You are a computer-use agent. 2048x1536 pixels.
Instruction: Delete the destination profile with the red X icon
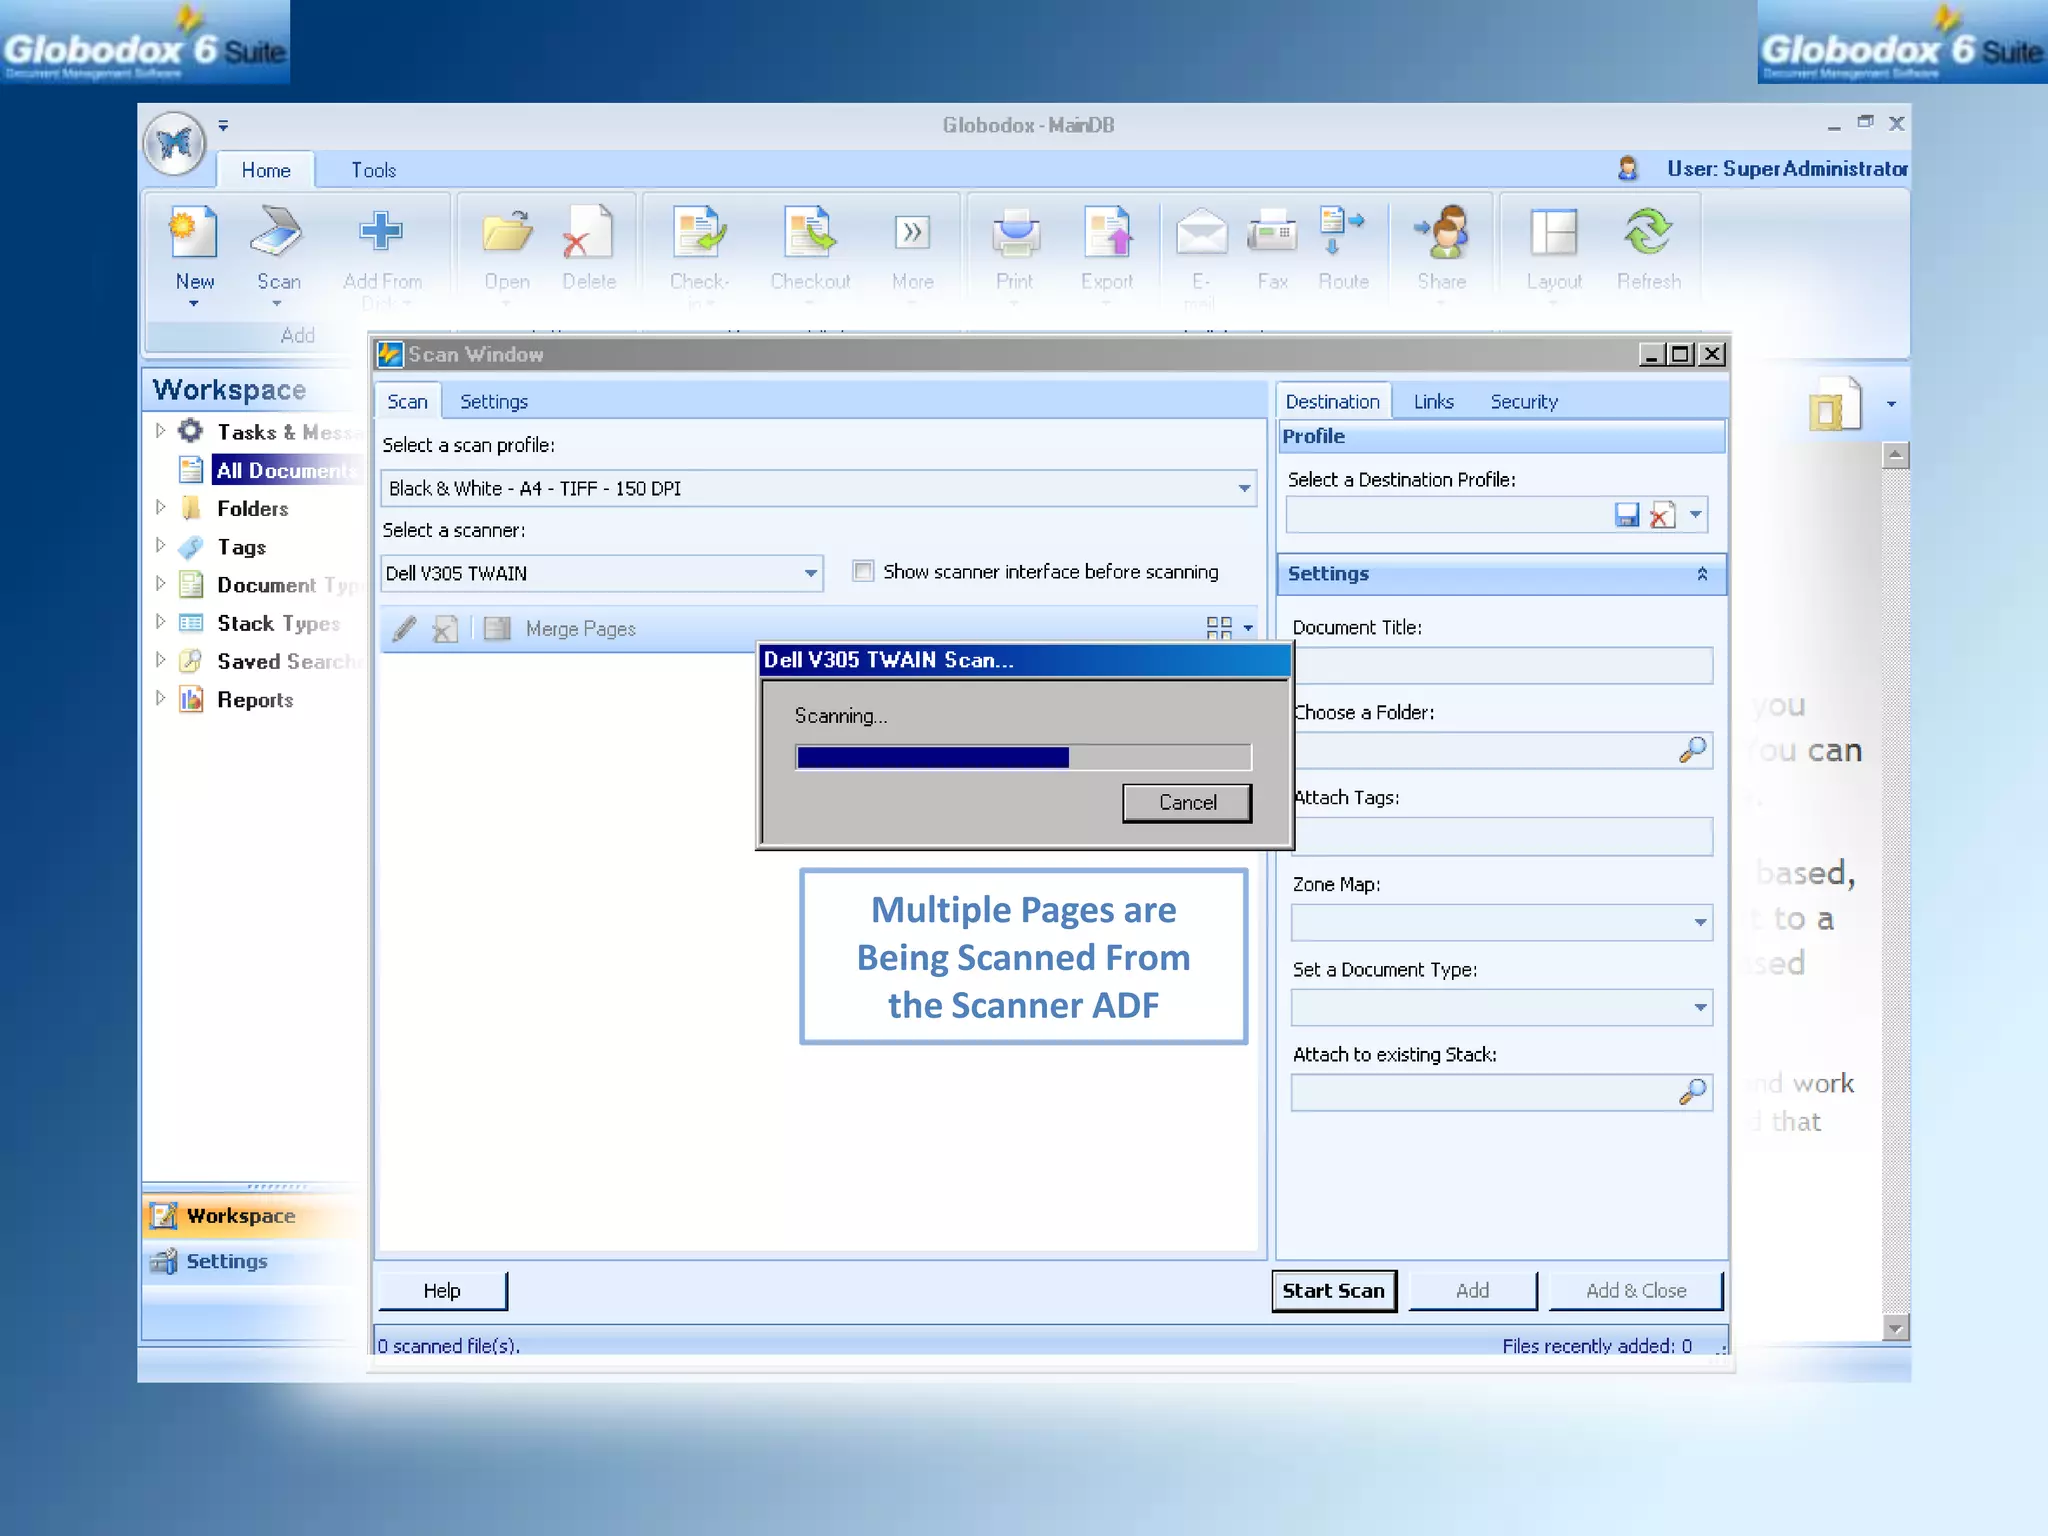pos(1661,515)
